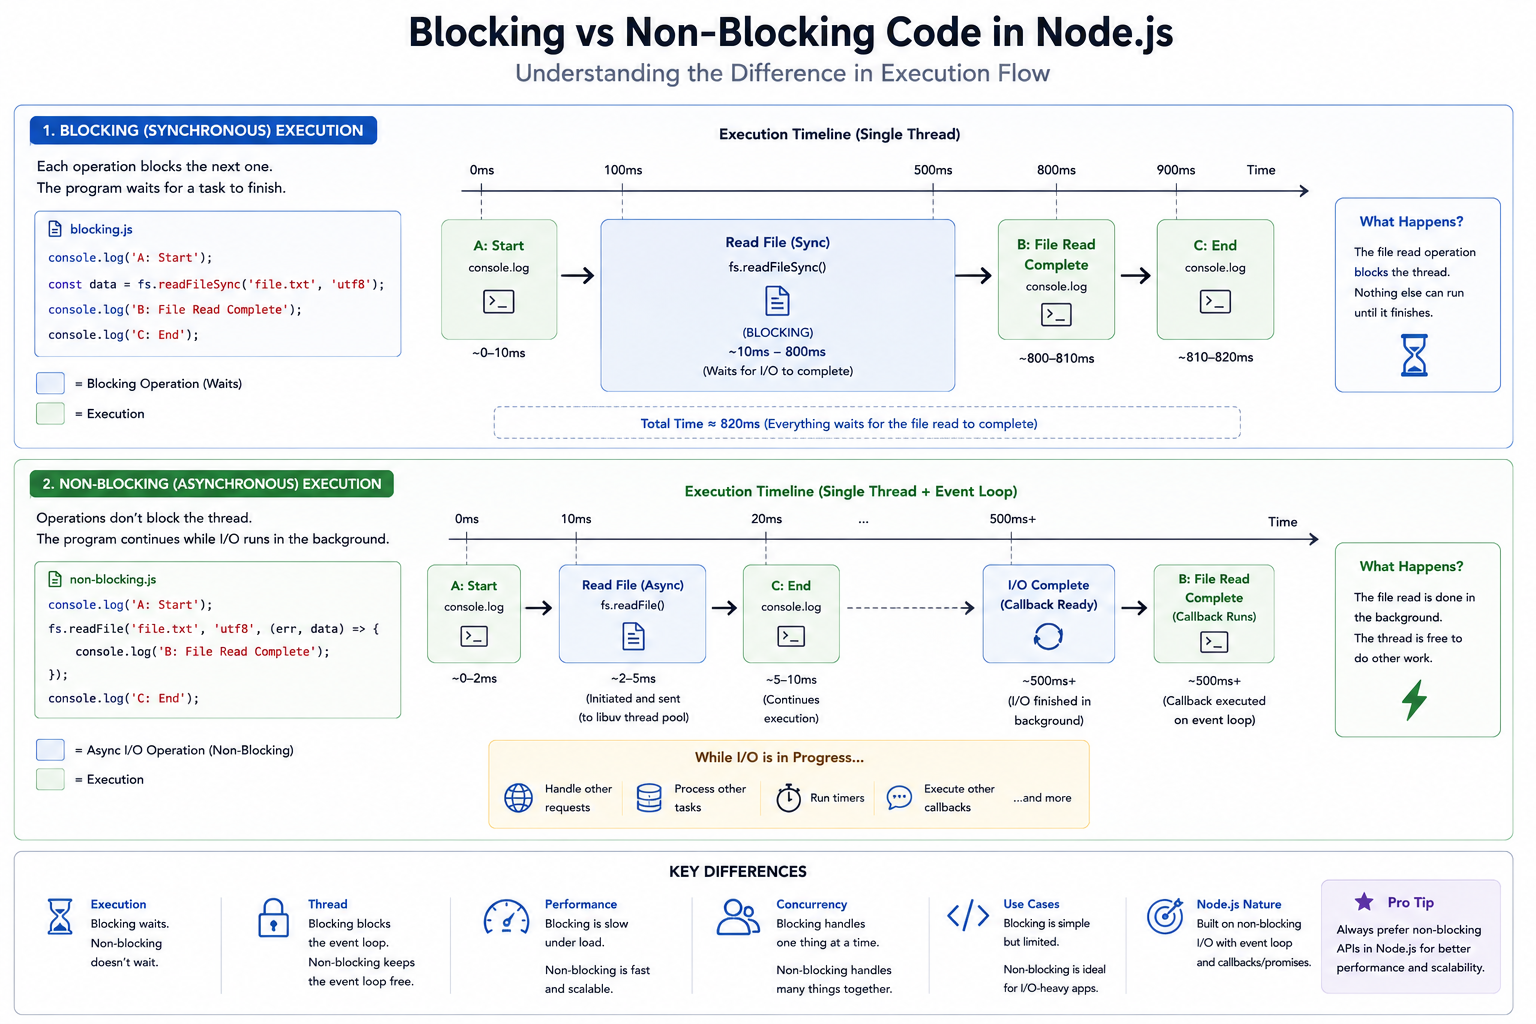
Task: Click the non-blocking.js file icon
Action: (55, 579)
